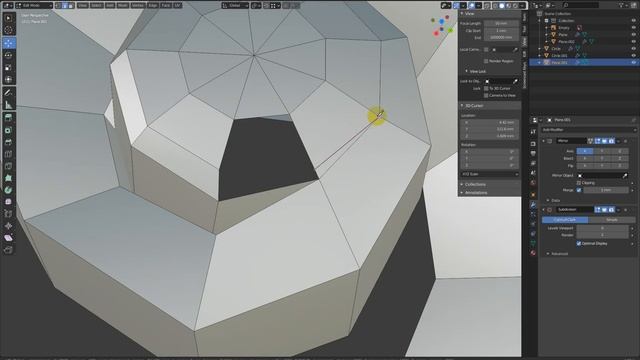Viewport: 640px width, 360px height.
Task: Select the Inset Faces tool
Action: 9,130
